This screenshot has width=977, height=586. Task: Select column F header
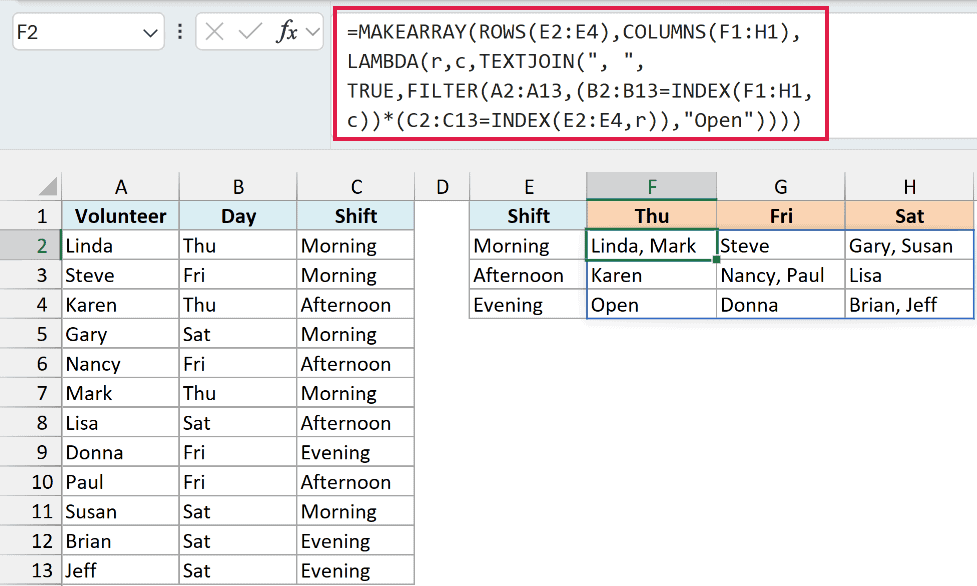pyautogui.click(x=652, y=186)
